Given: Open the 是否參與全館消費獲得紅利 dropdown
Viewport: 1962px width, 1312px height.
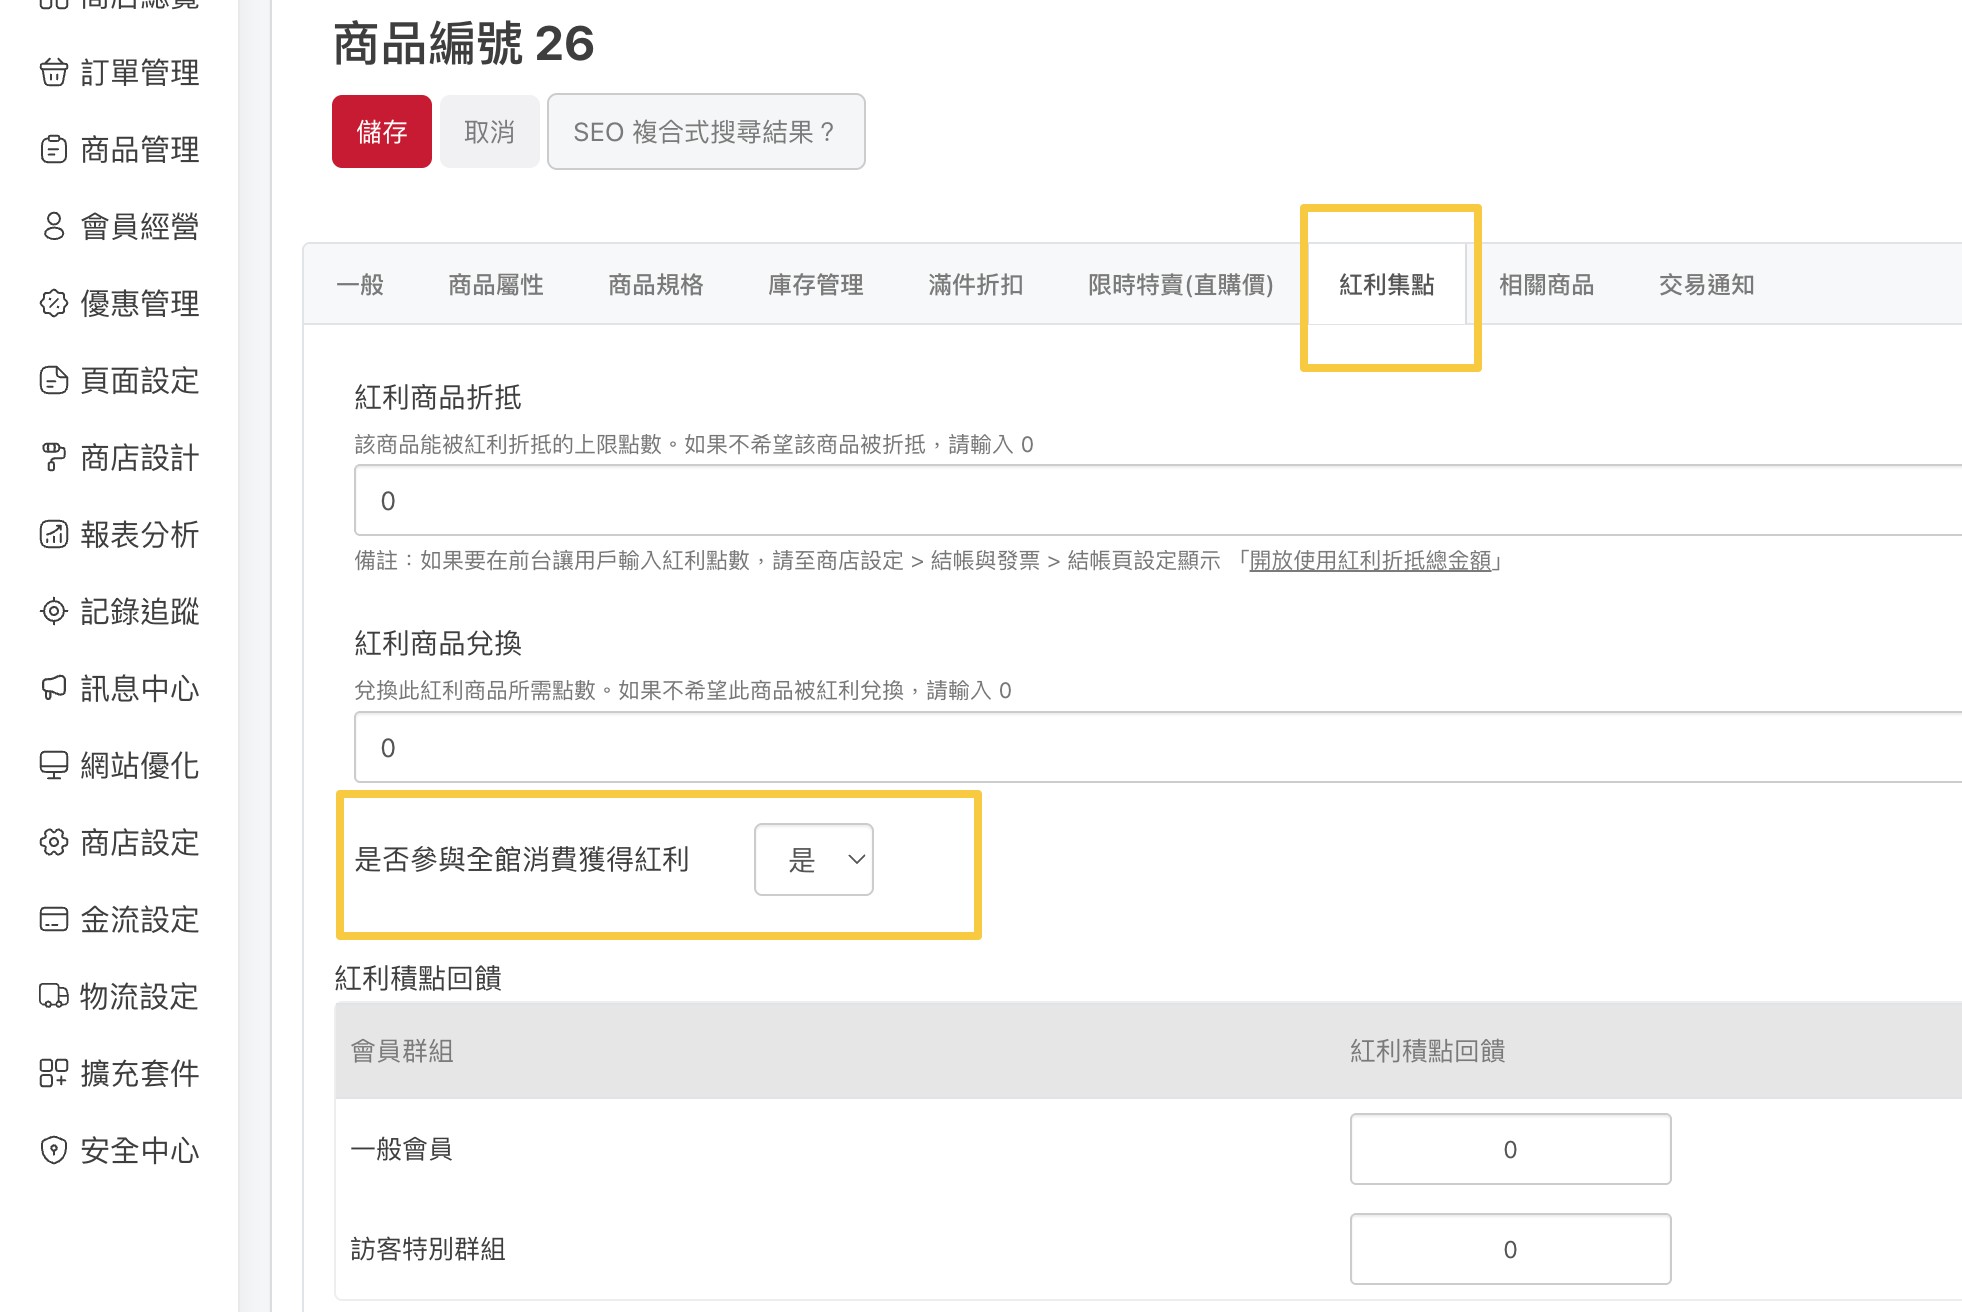Looking at the screenshot, I should coord(813,859).
